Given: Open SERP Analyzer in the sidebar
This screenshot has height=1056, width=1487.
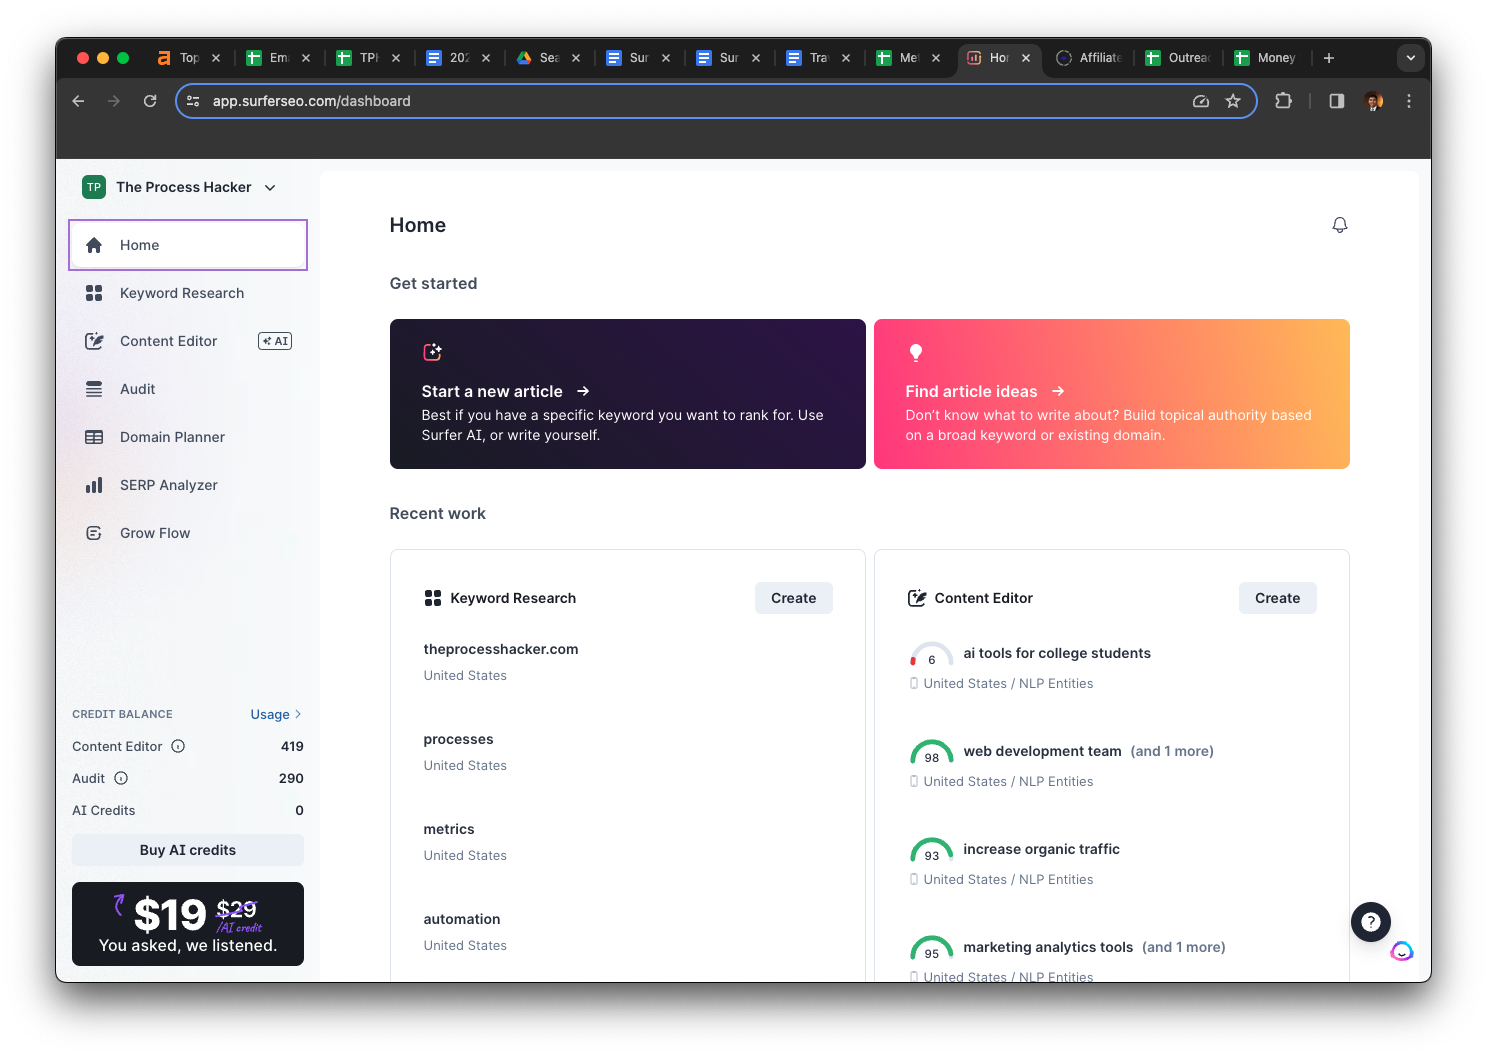Looking at the screenshot, I should pos(188,485).
